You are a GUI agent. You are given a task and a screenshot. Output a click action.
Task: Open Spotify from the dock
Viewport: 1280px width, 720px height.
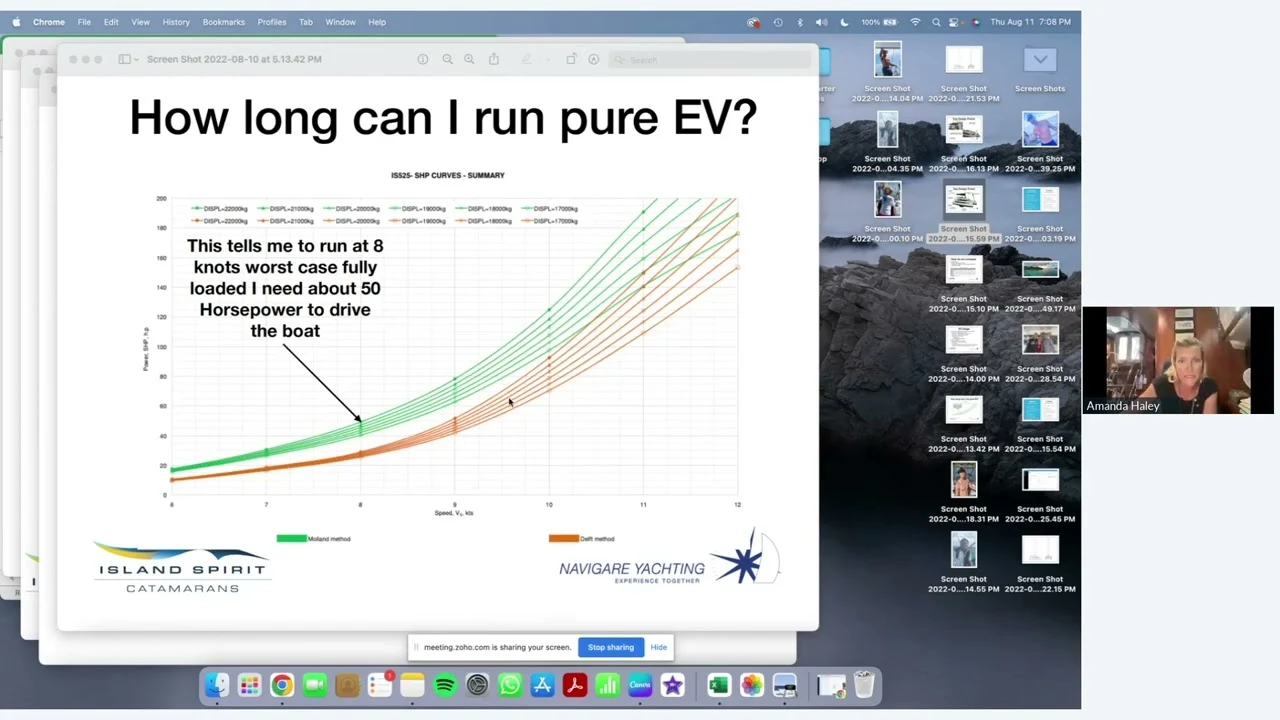point(444,685)
